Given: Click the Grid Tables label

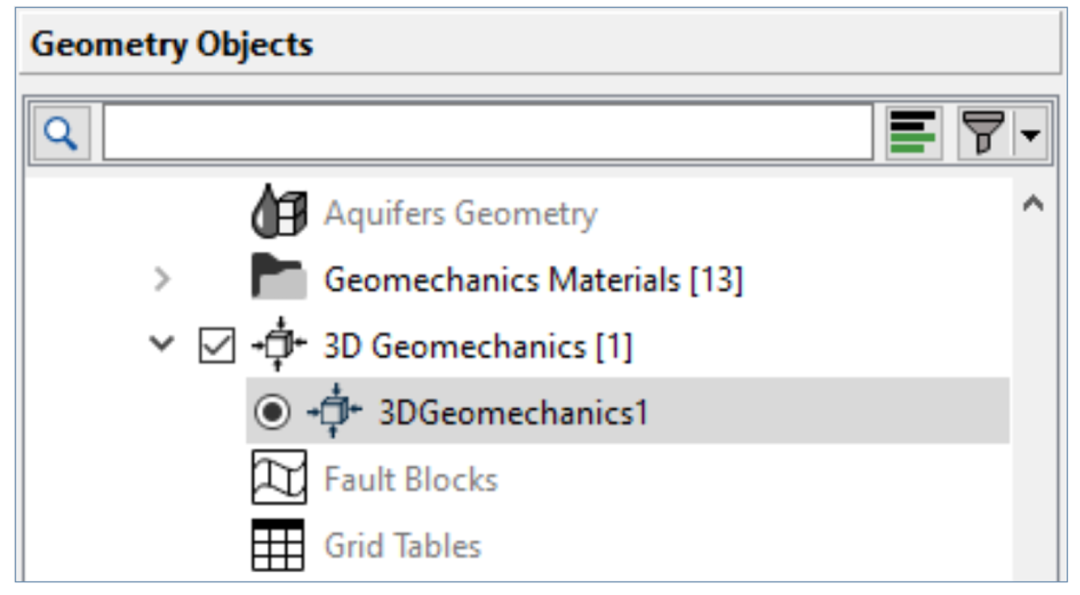Looking at the screenshot, I should [402, 545].
